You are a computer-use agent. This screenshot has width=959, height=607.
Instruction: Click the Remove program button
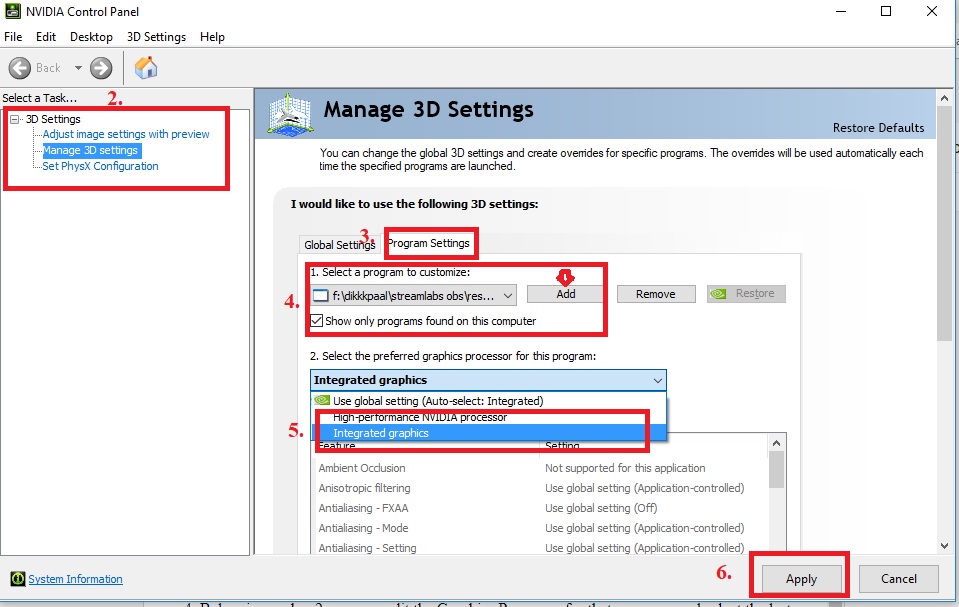(x=656, y=294)
